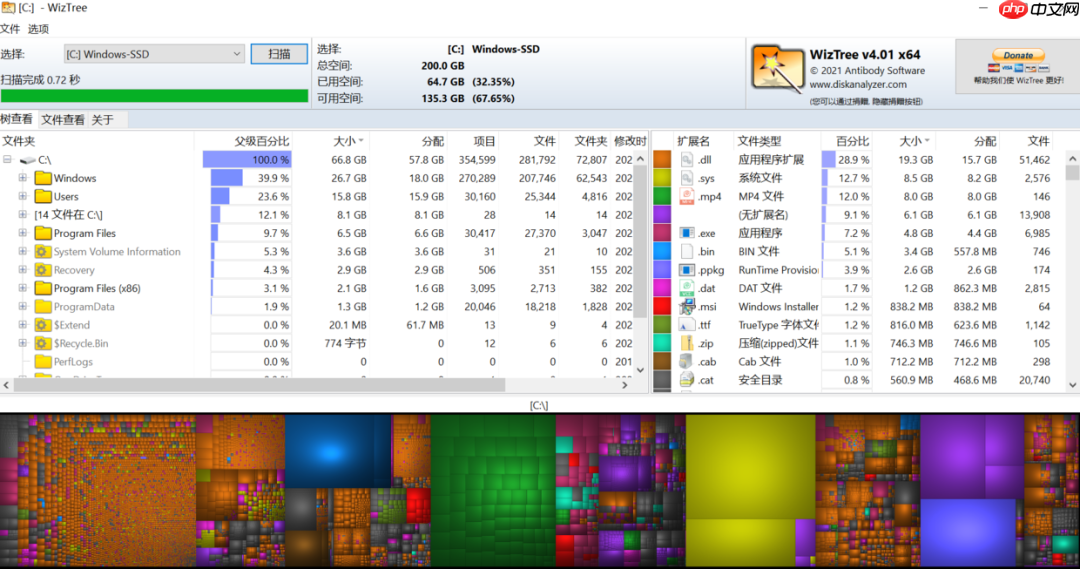Viewport: 1080px width, 569px height.
Task: Open the 选项 menu
Action: click(38, 29)
